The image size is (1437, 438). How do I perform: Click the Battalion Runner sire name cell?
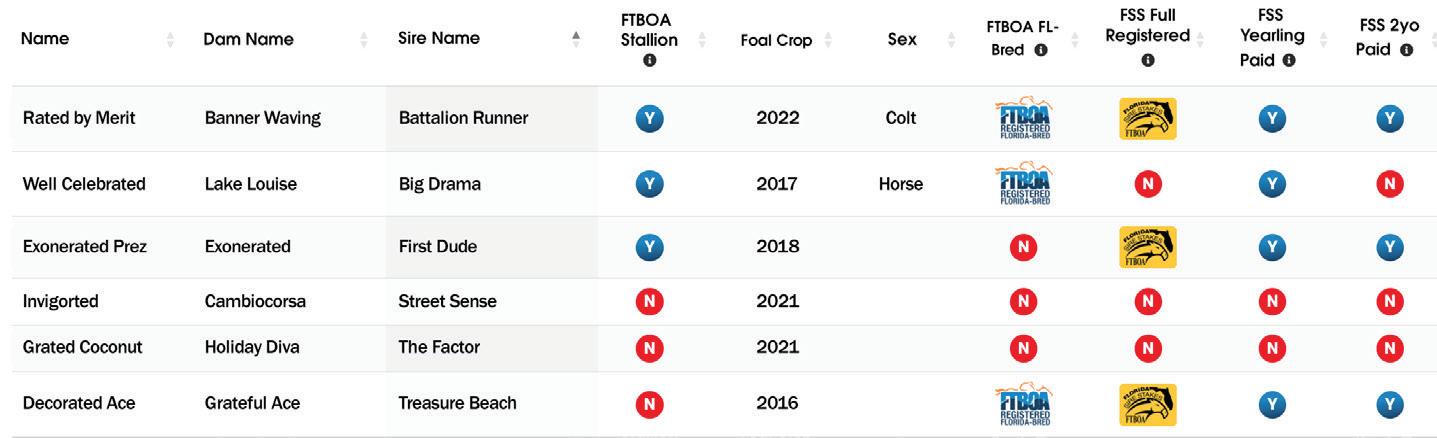[463, 118]
